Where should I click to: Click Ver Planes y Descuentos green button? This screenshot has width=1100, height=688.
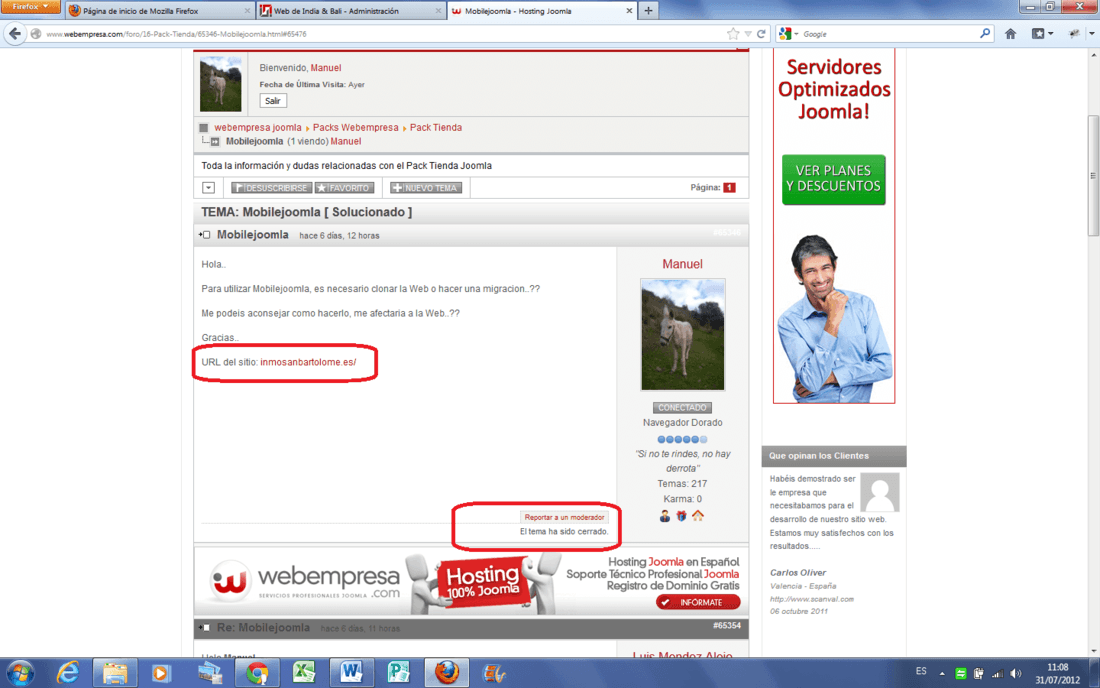pos(833,179)
